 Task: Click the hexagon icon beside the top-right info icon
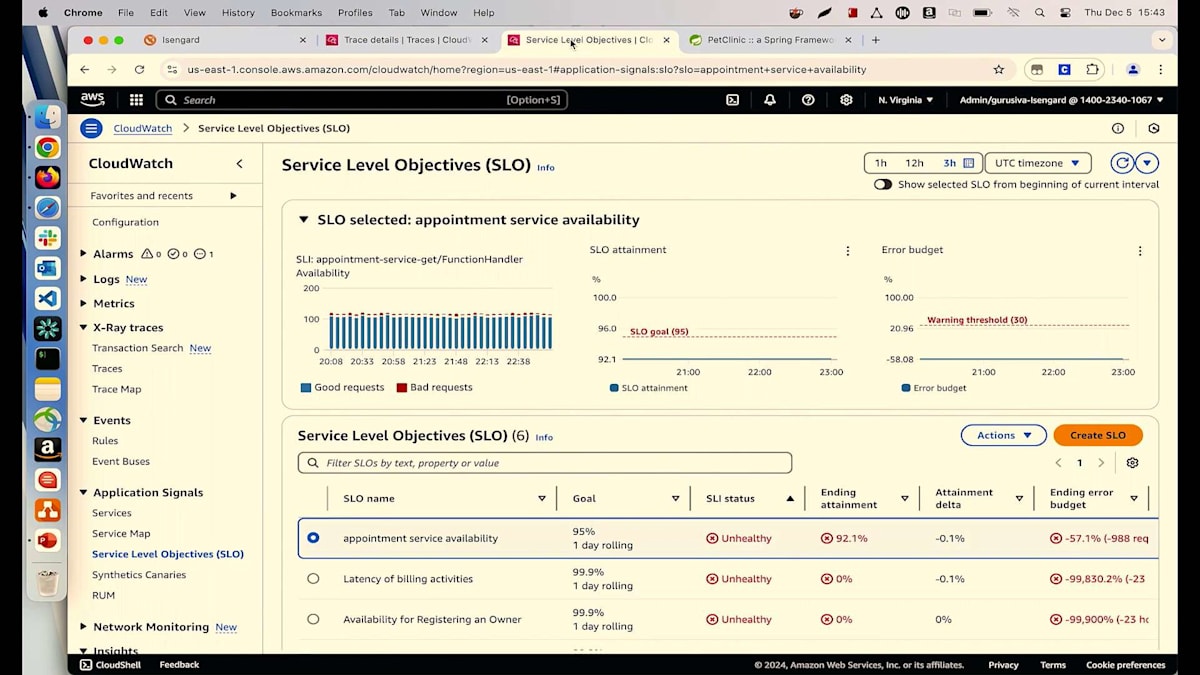tap(1154, 128)
